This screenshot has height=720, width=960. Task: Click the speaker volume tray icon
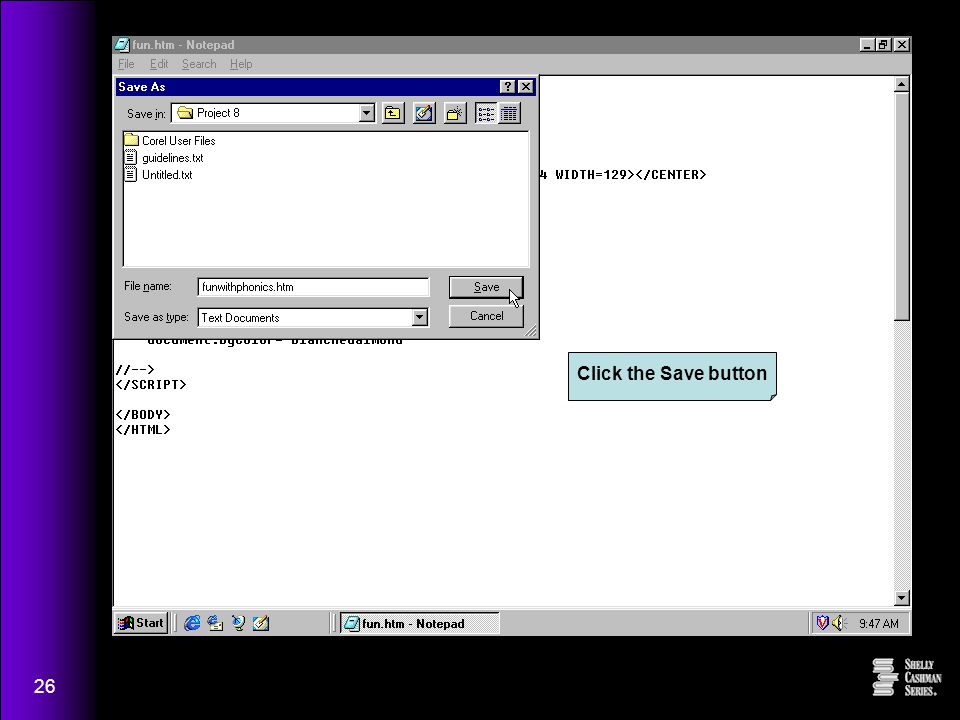click(839, 623)
